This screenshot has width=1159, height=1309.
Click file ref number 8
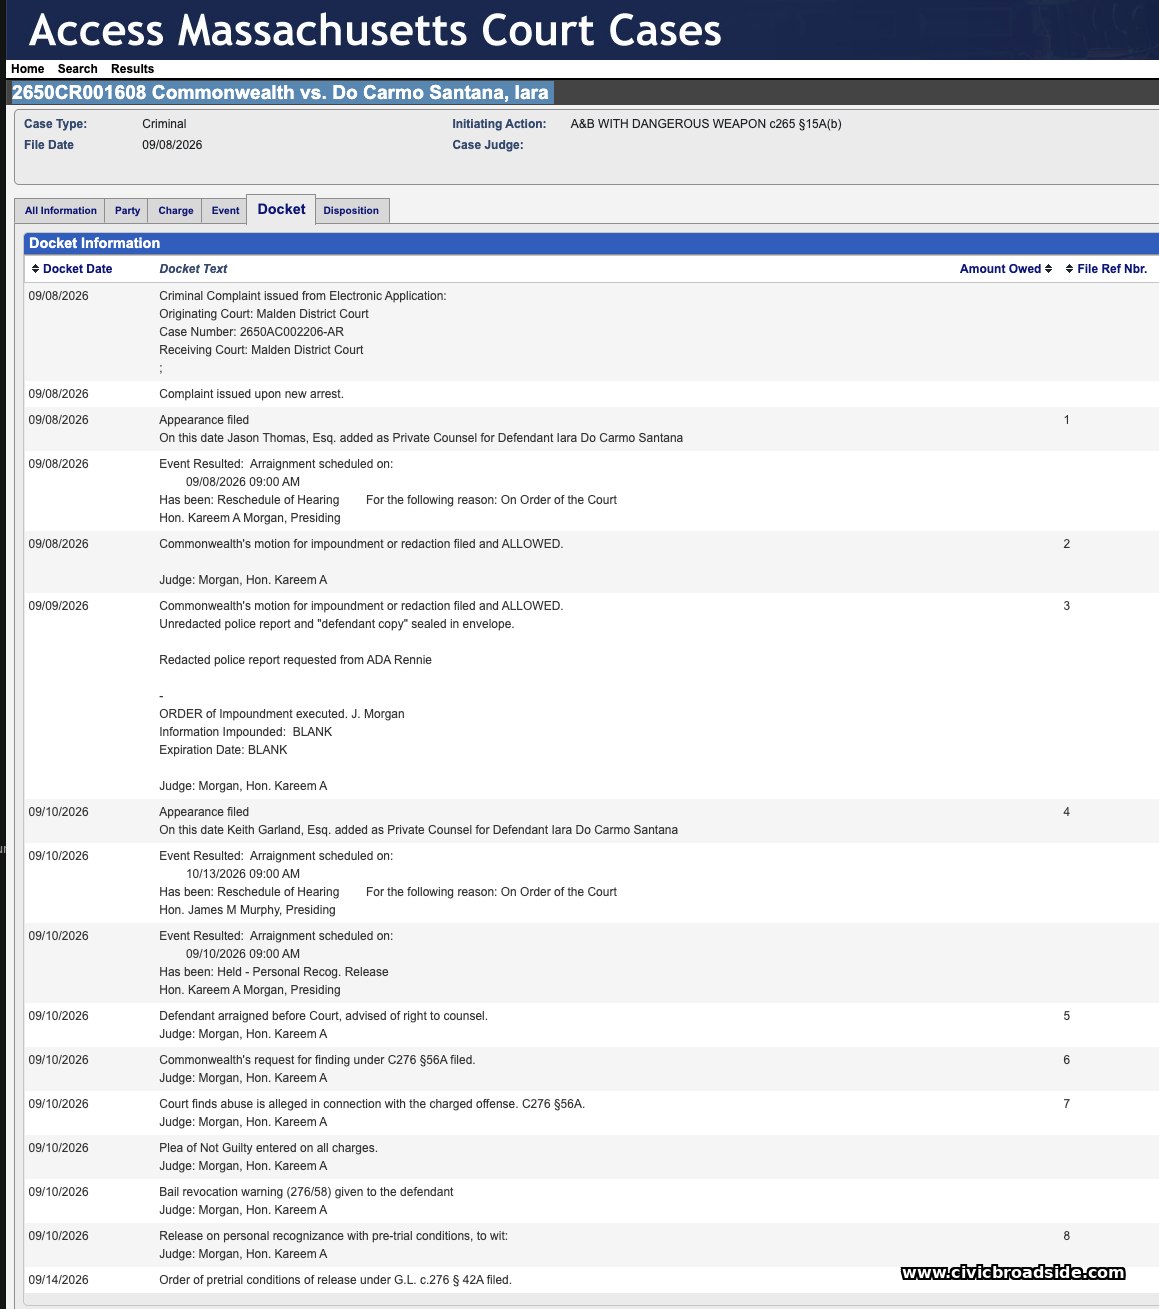pos(1067,1236)
